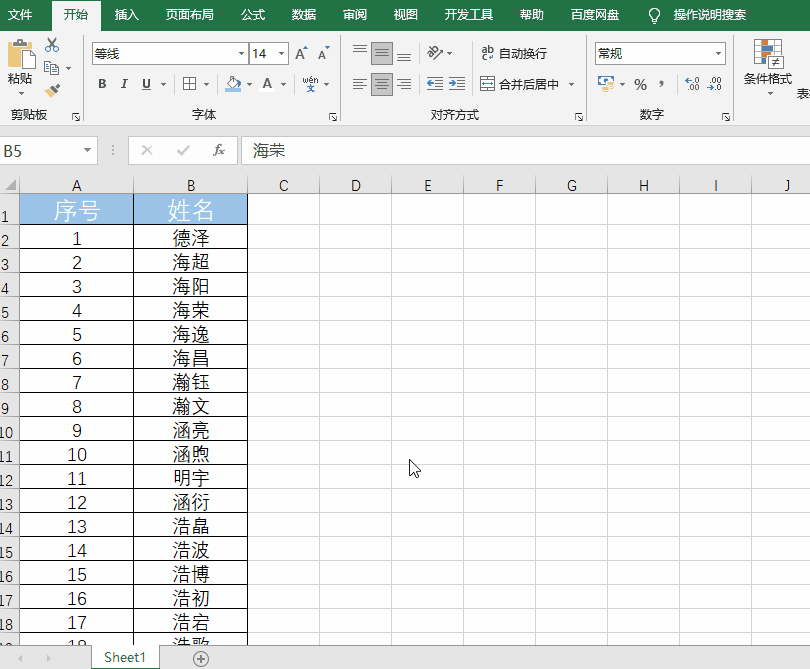The width and height of the screenshot is (810, 669).
Task: Open the 字体 group dialog launcher
Action: pyautogui.click(x=333, y=117)
